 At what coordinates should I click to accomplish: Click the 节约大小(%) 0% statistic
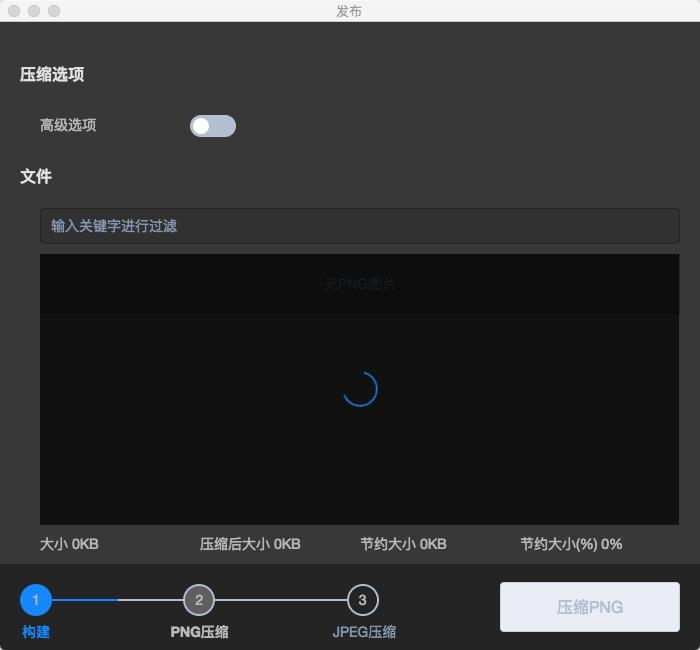[571, 544]
